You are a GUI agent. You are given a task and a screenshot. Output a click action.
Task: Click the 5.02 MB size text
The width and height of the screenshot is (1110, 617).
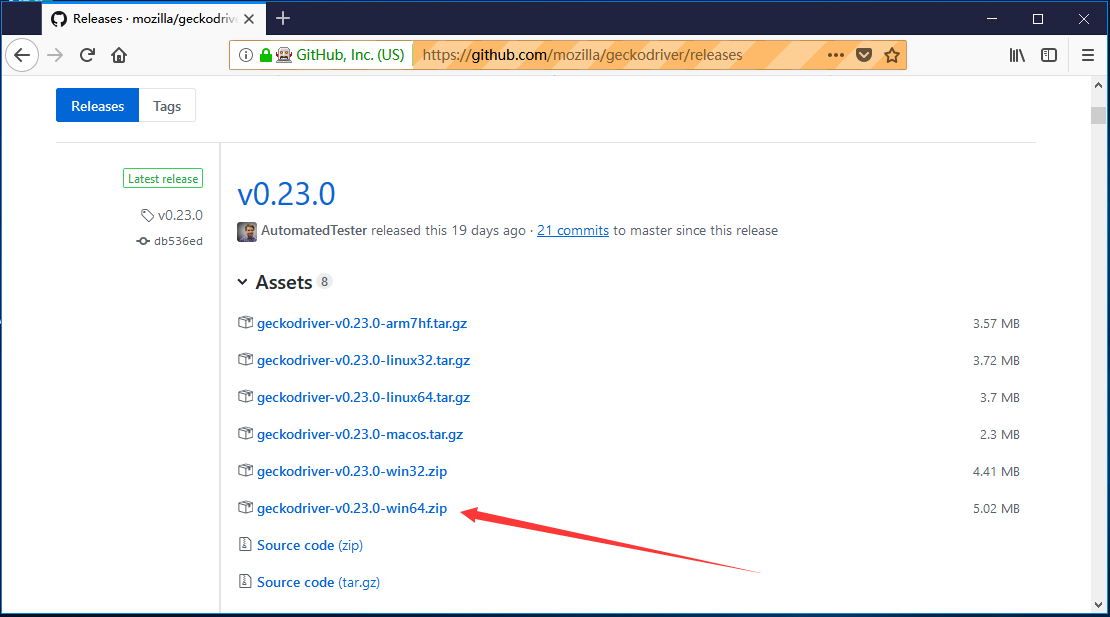click(996, 509)
